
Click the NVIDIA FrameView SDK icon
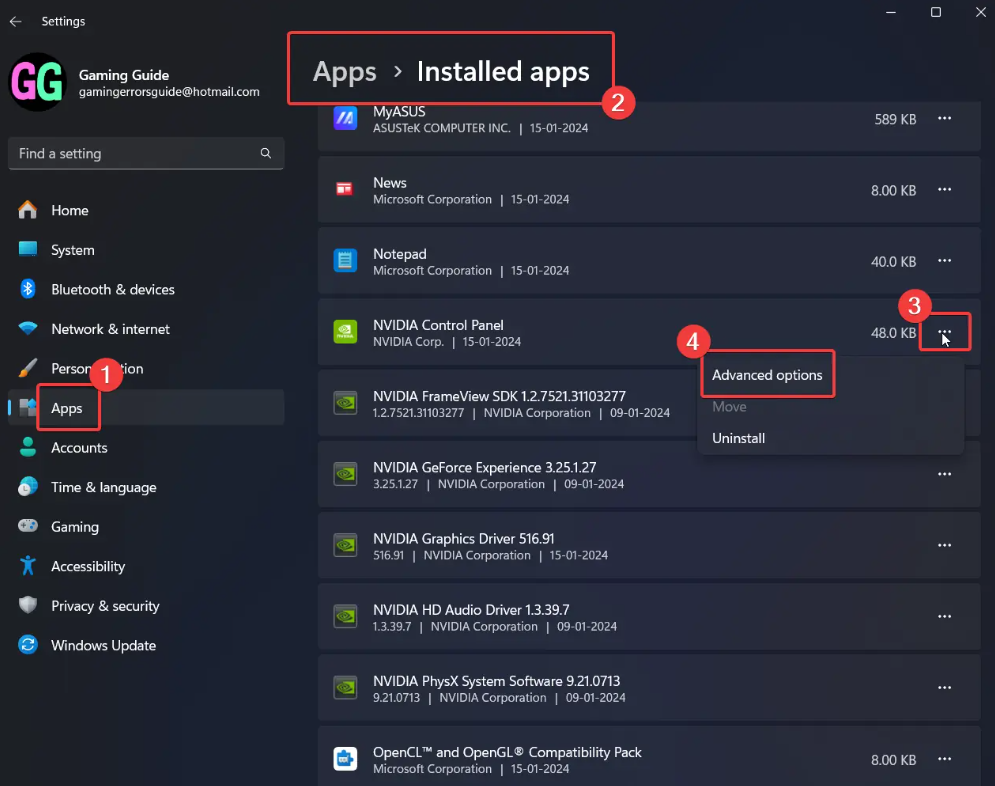coord(345,403)
